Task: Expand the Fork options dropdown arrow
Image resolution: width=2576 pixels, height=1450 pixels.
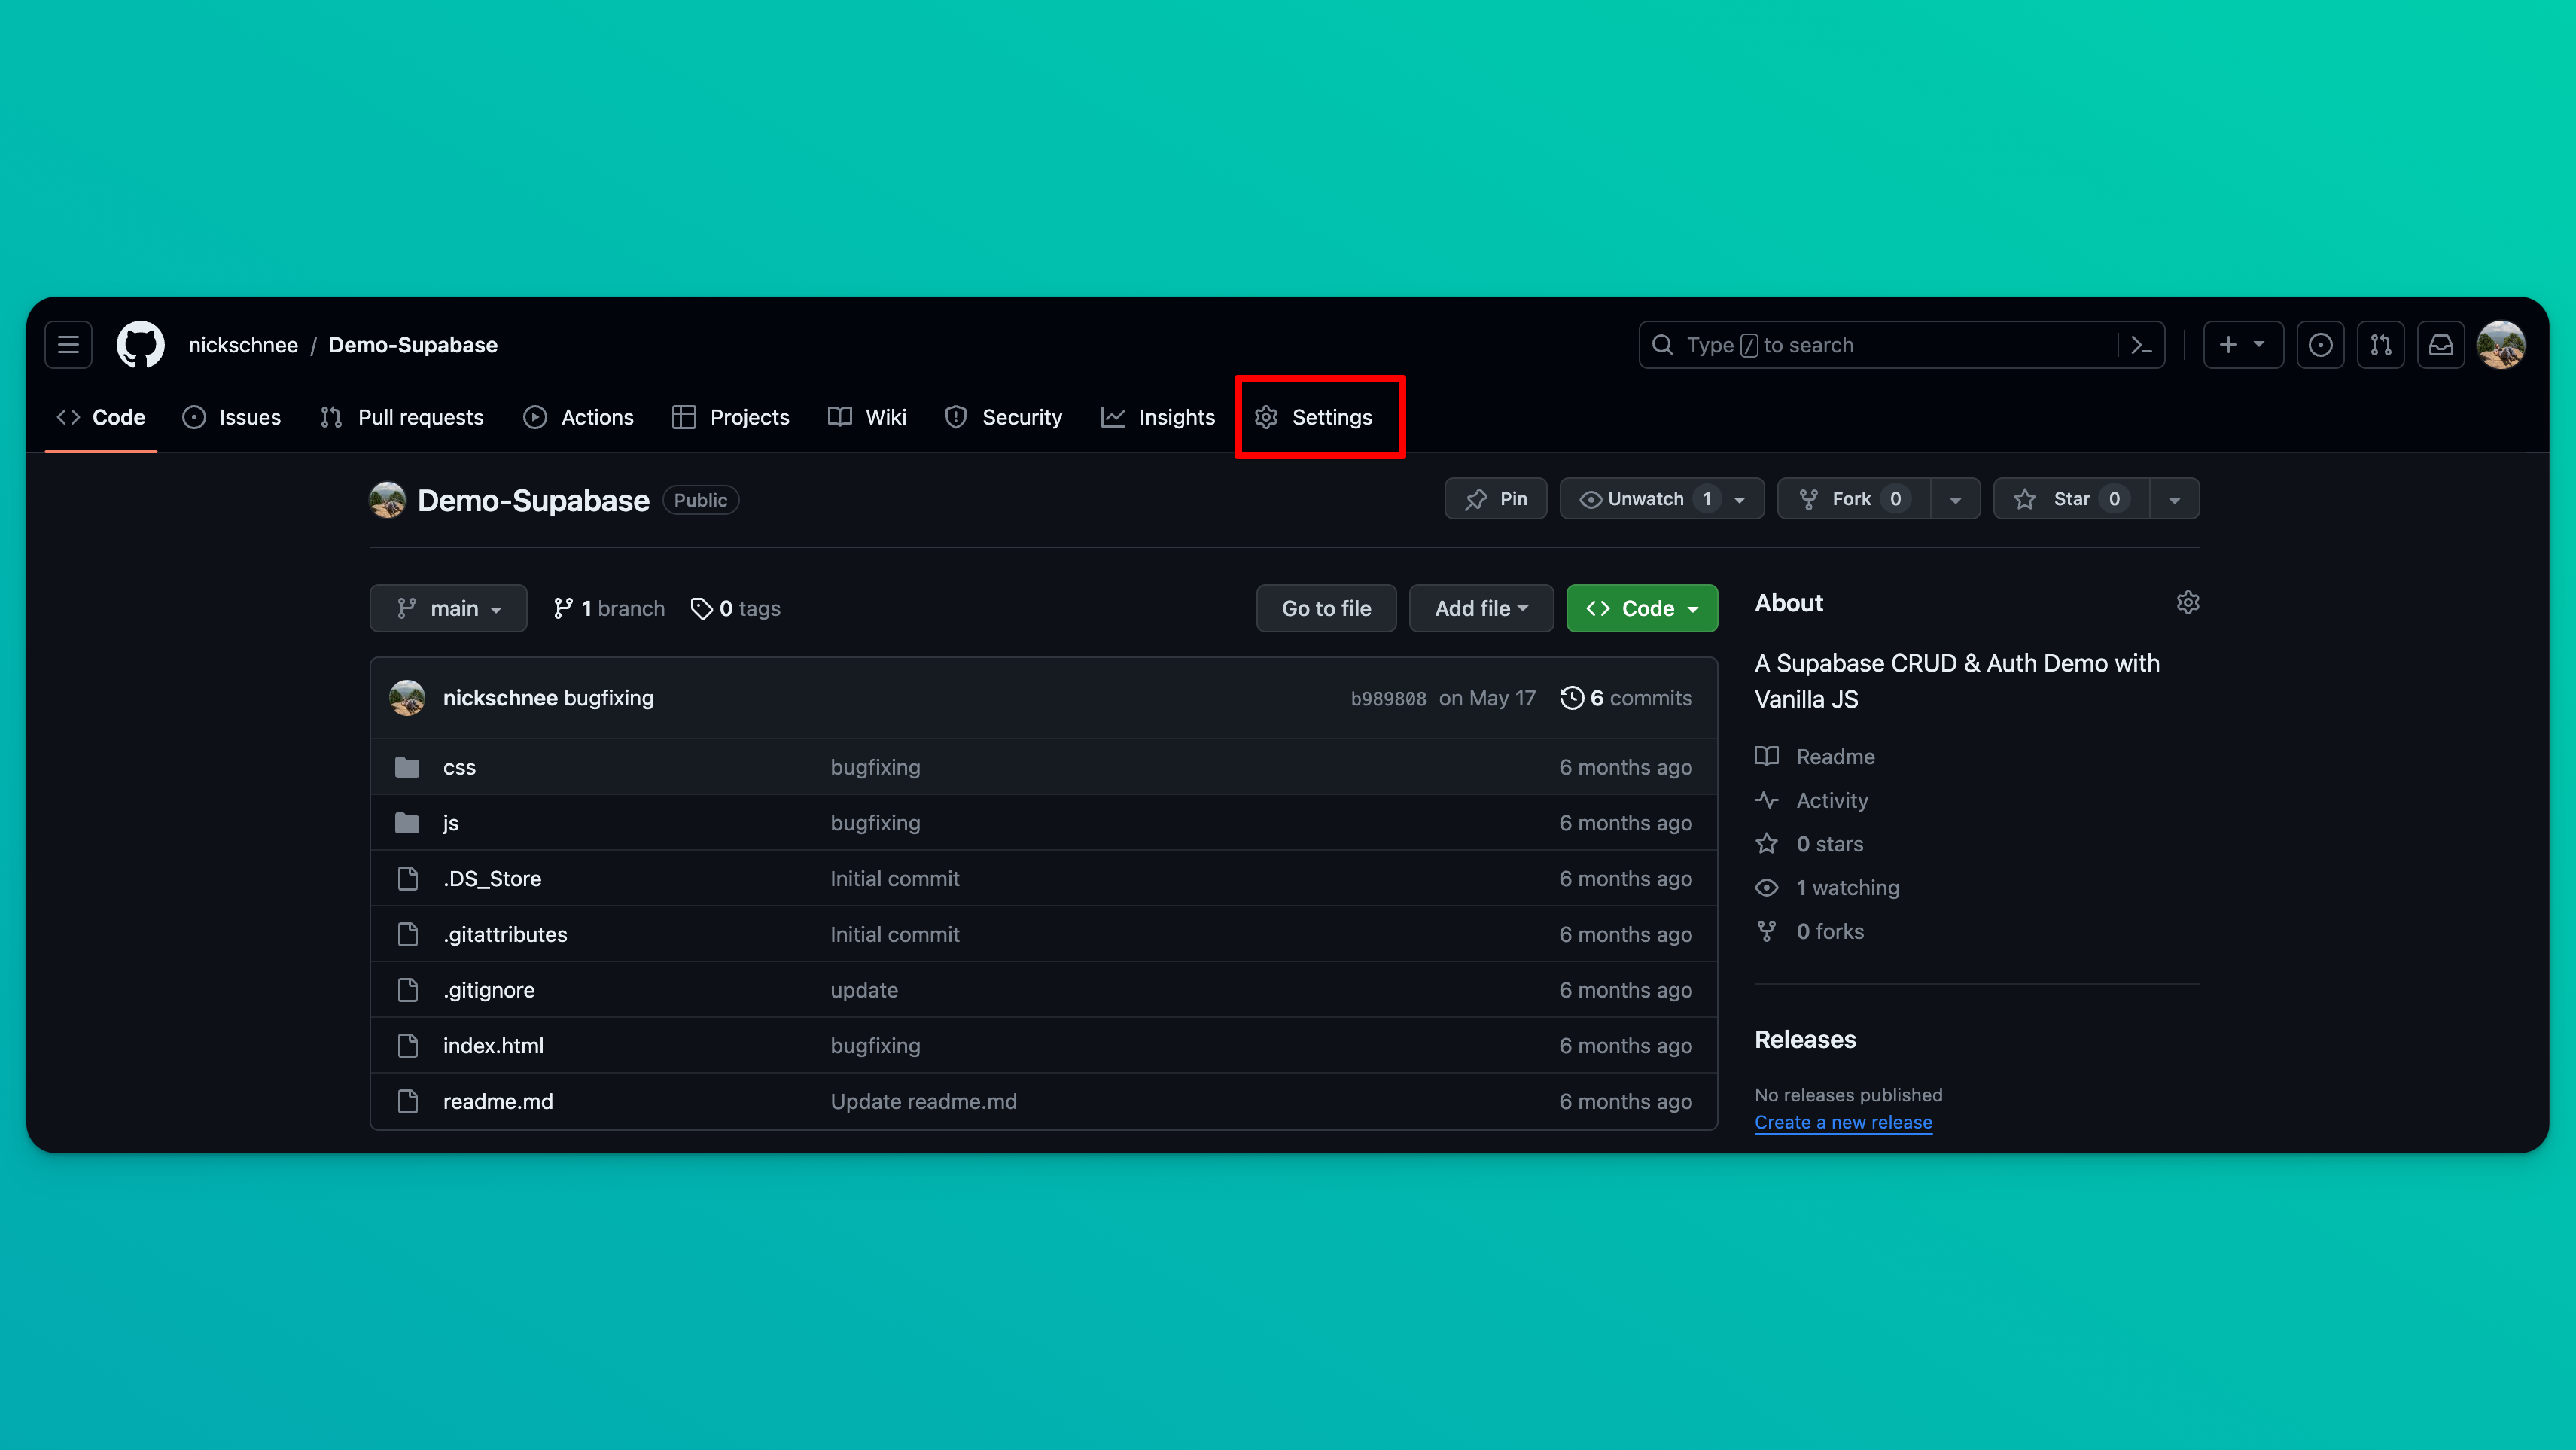Action: (x=1955, y=499)
